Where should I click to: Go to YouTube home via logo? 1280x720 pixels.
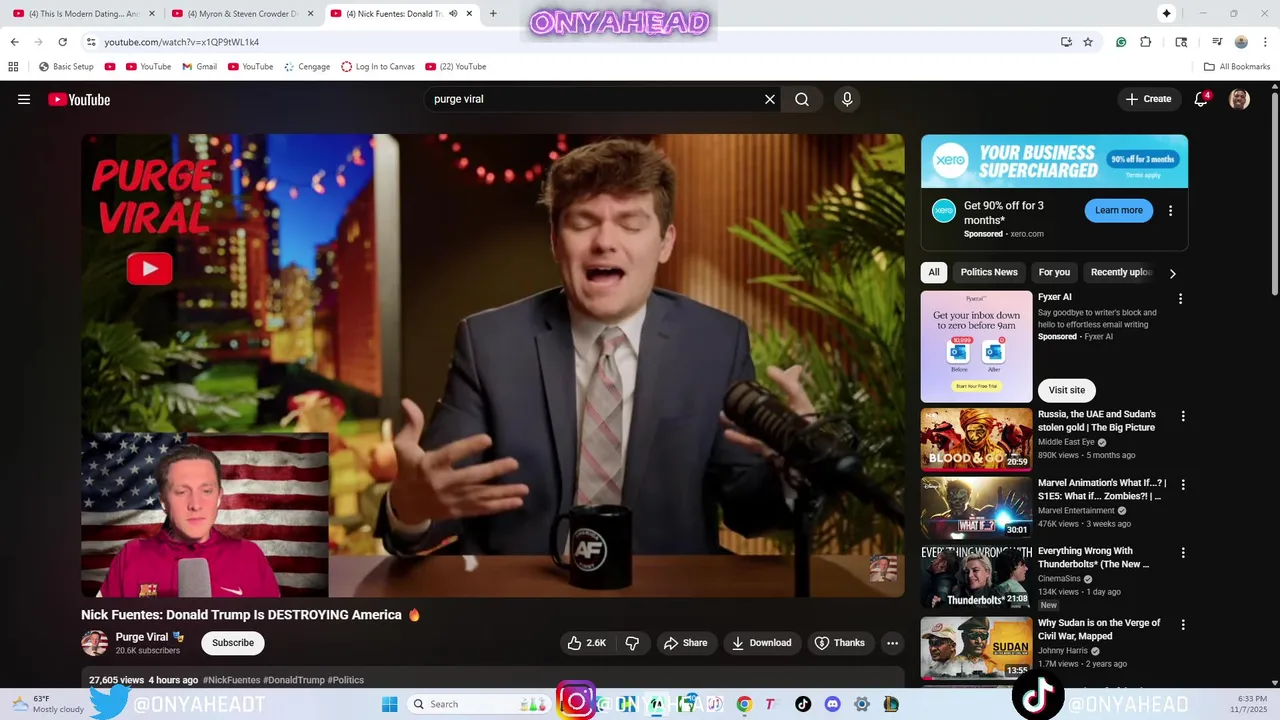[79, 99]
